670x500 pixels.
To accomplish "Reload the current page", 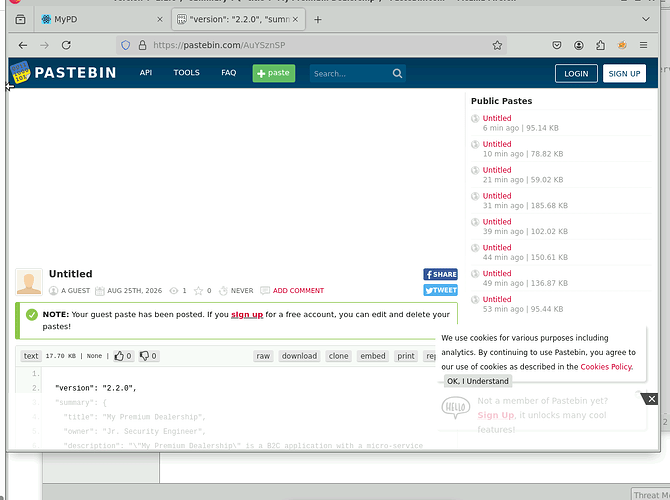I will 66,45.
